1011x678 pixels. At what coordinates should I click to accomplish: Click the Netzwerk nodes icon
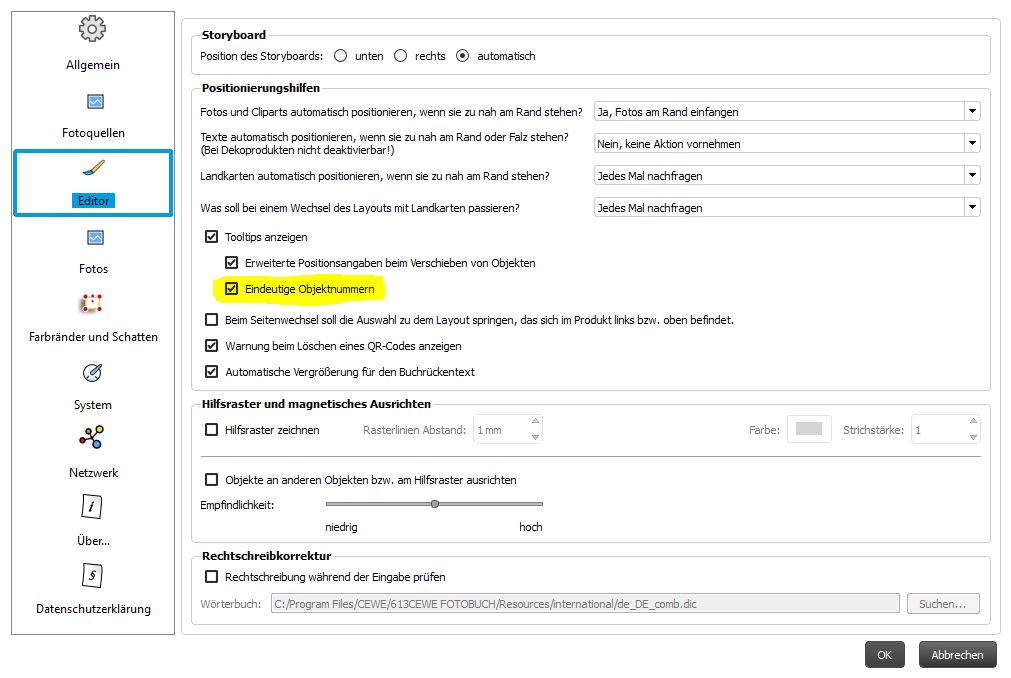[93, 439]
